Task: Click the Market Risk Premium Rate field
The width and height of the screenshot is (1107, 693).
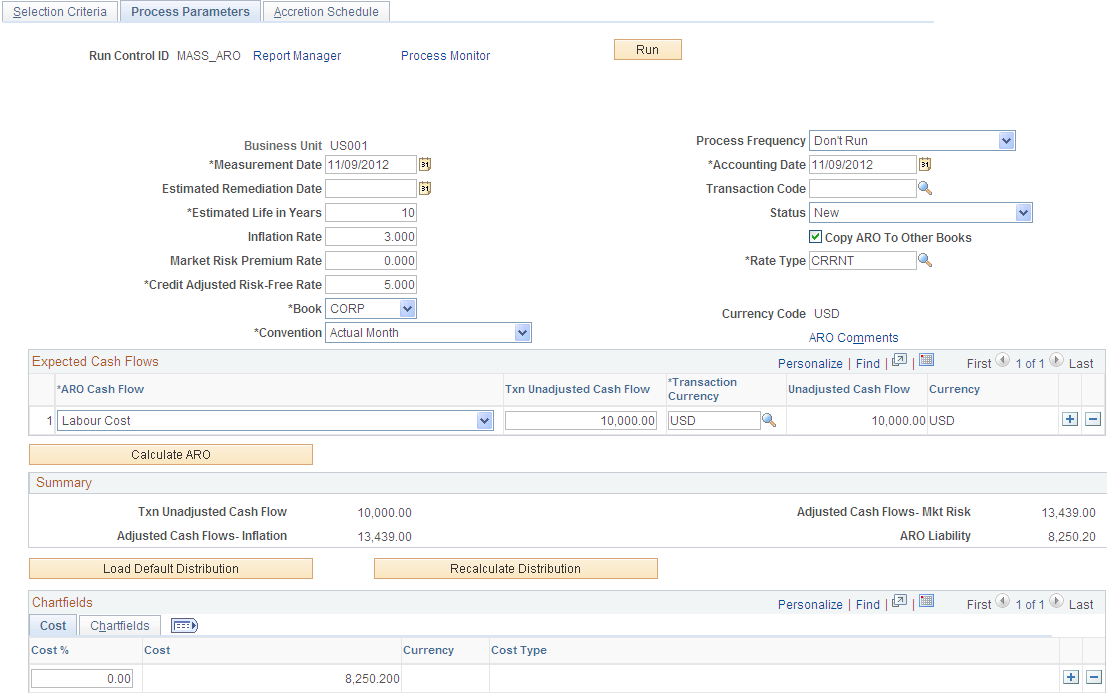Action: (x=371, y=260)
